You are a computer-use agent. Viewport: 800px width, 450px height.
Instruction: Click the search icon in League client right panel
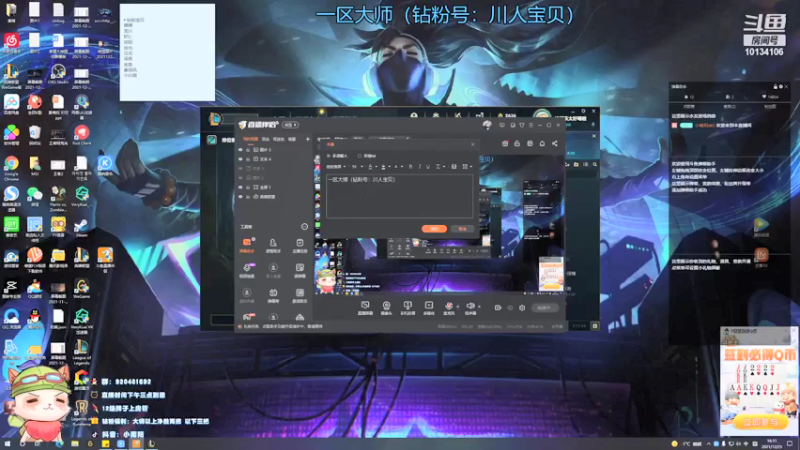tap(595, 164)
